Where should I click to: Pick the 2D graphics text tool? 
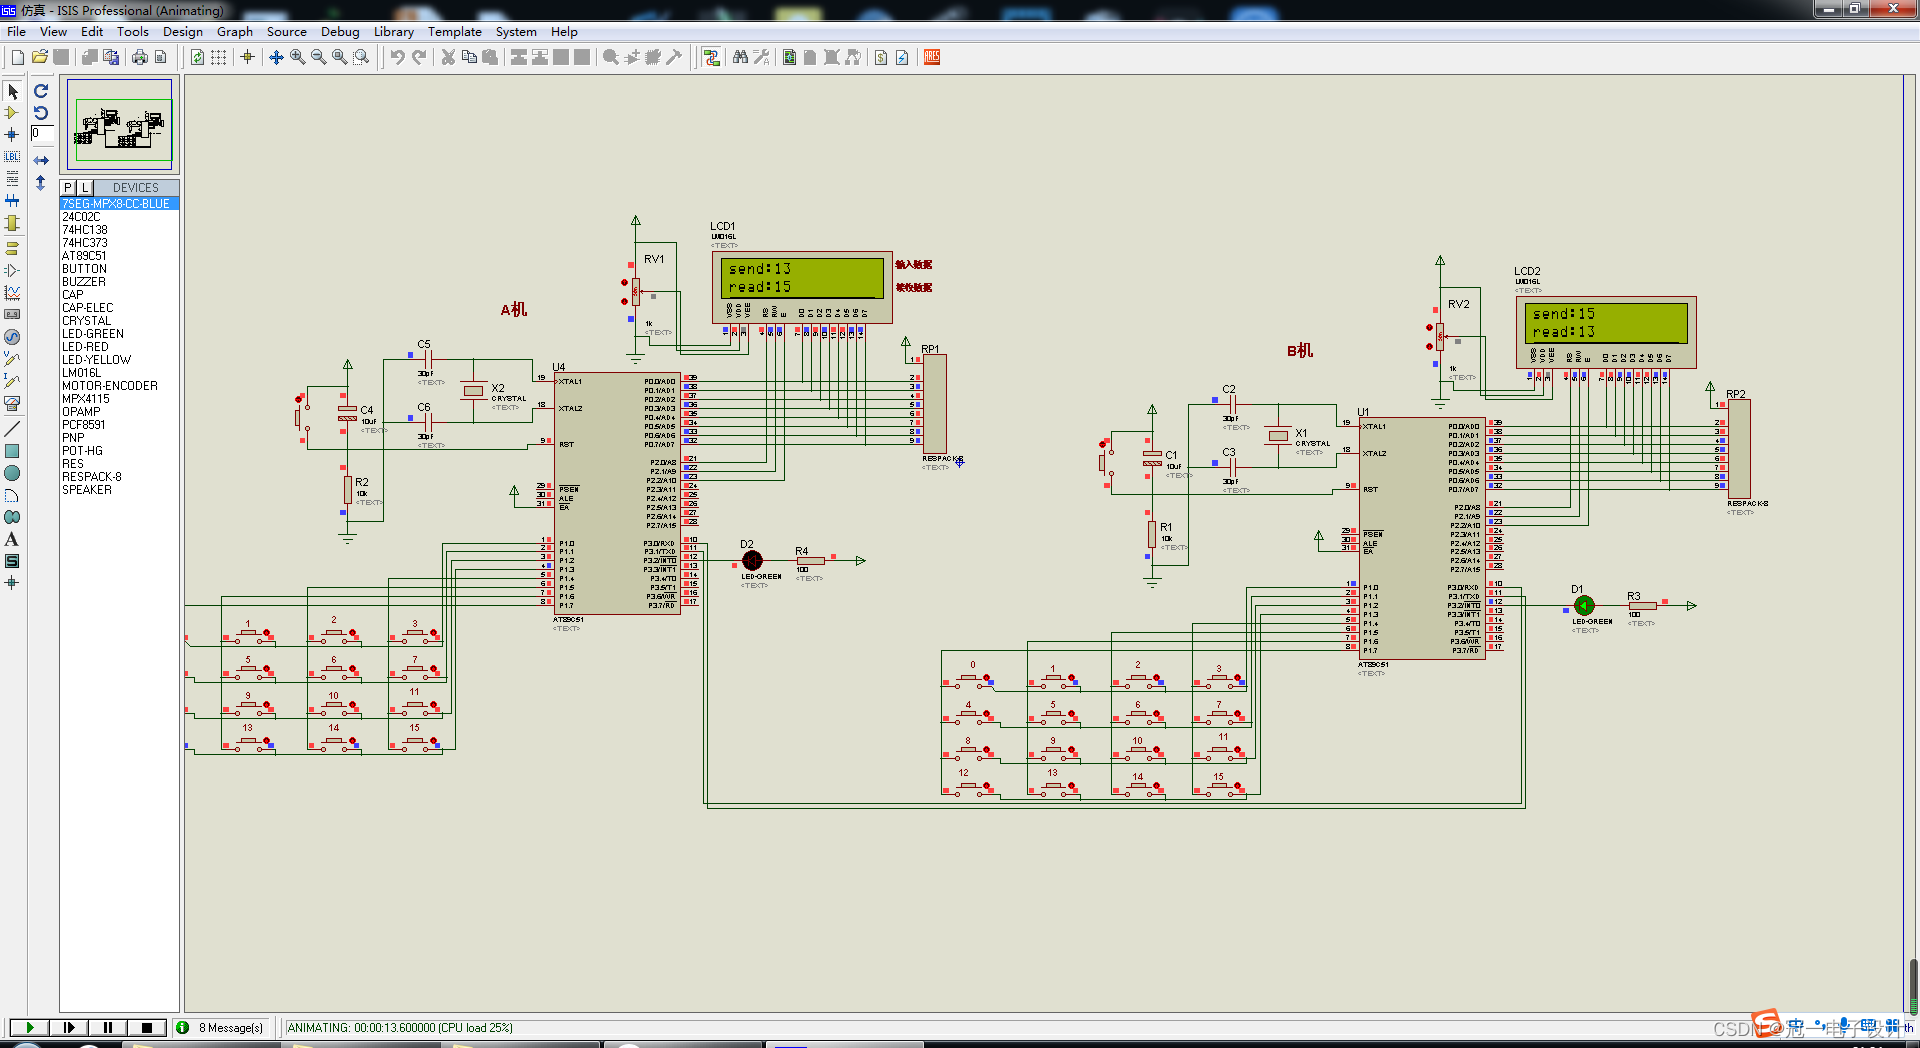pyautogui.click(x=12, y=539)
